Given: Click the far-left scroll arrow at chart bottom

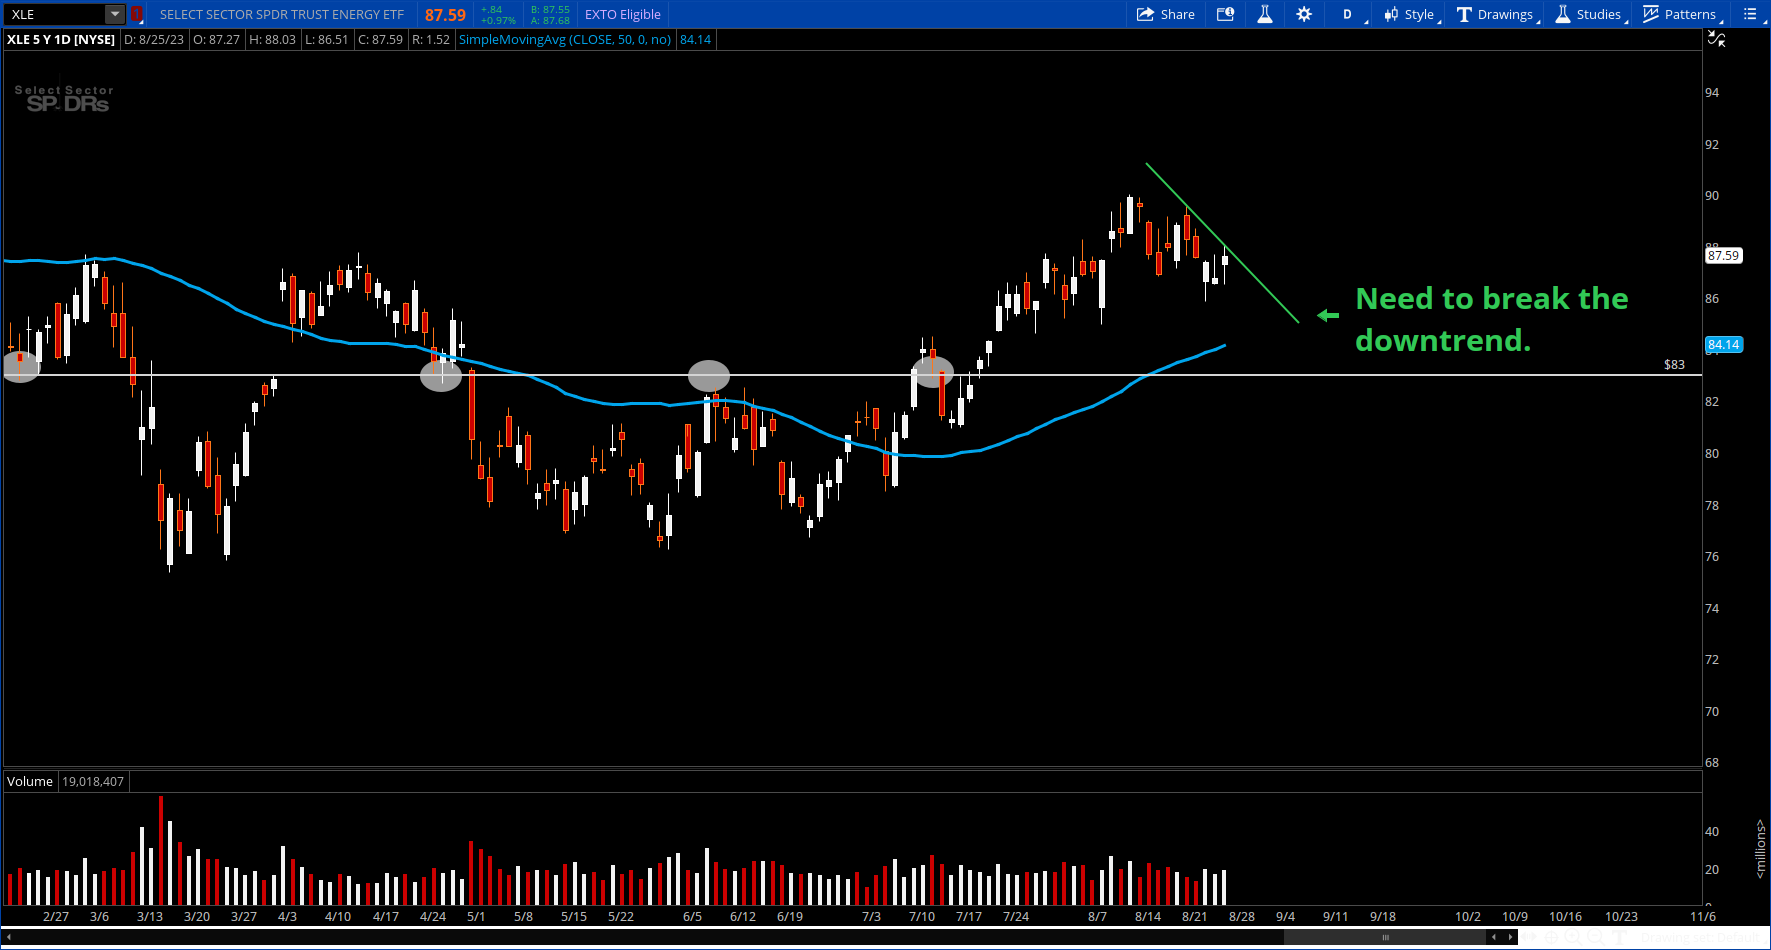Looking at the screenshot, I should (8, 937).
